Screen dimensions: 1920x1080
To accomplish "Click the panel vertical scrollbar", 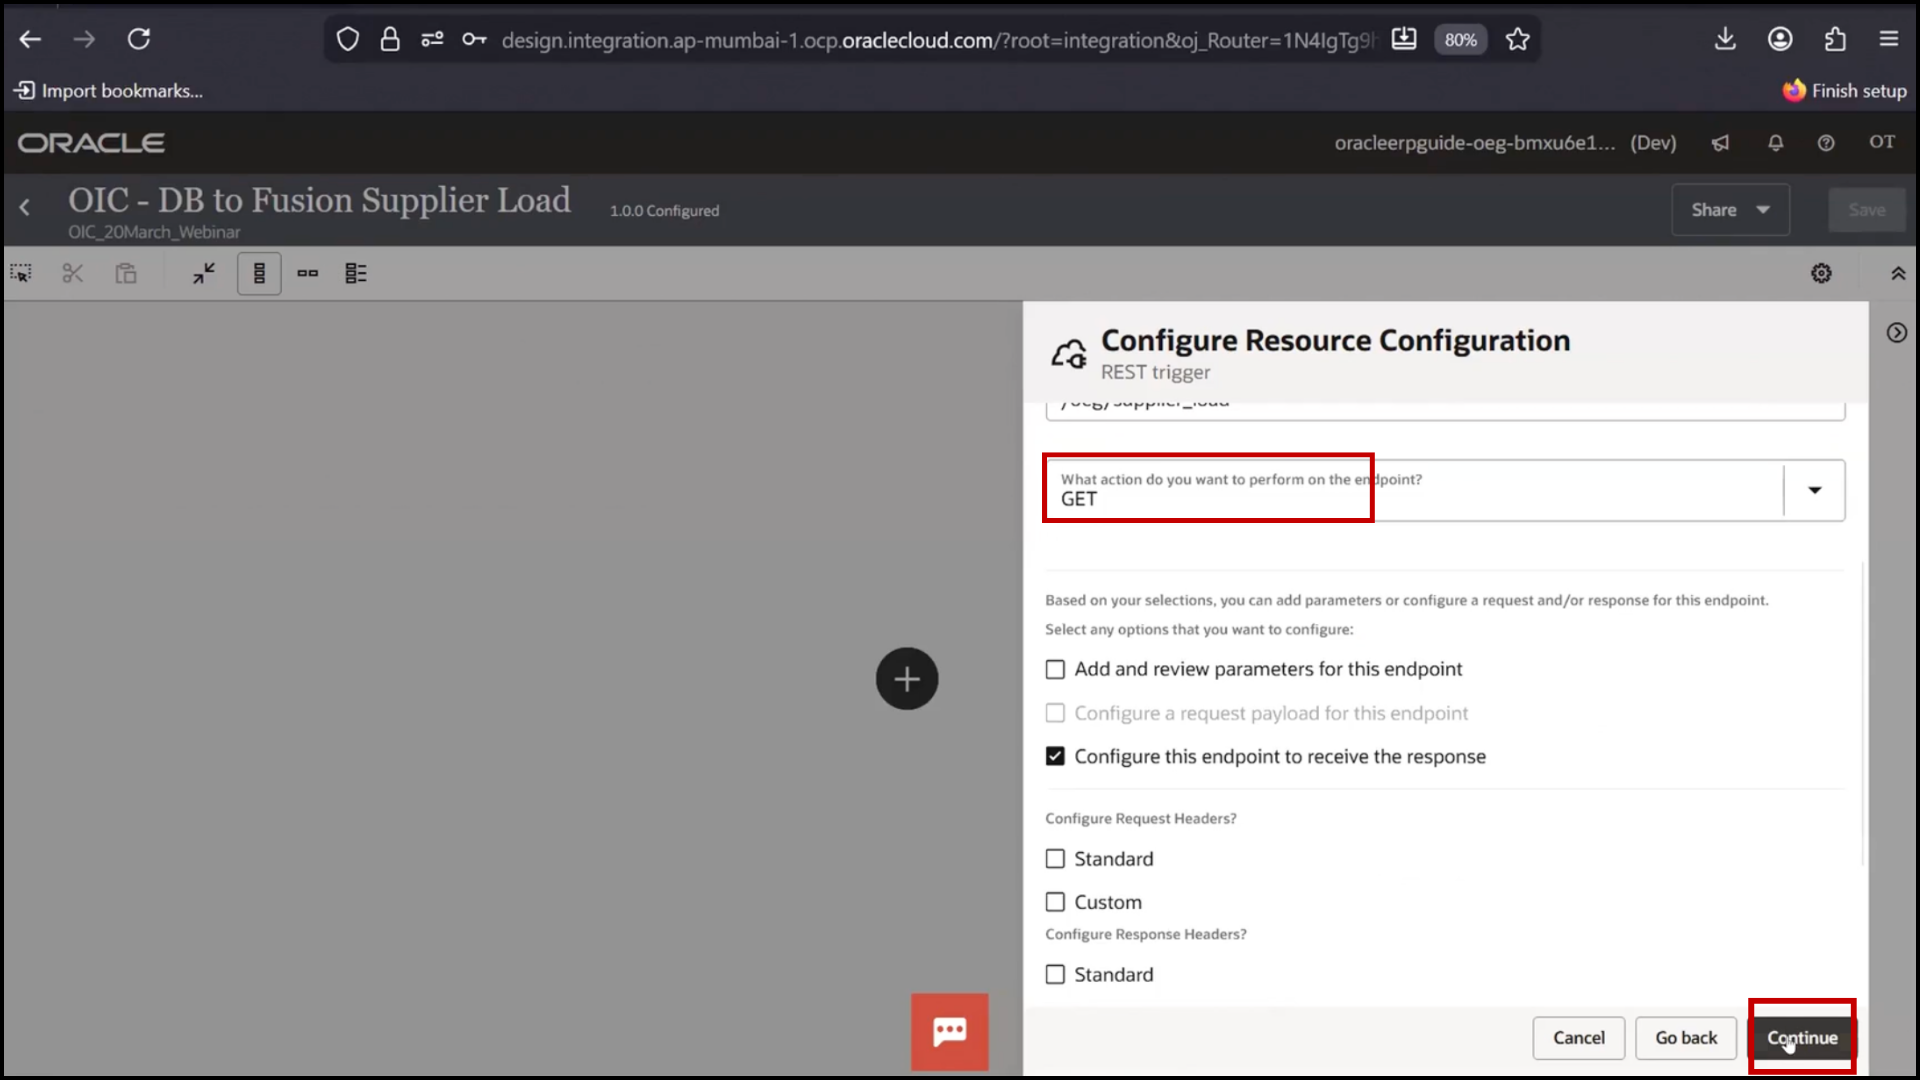I will tap(1863, 715).
